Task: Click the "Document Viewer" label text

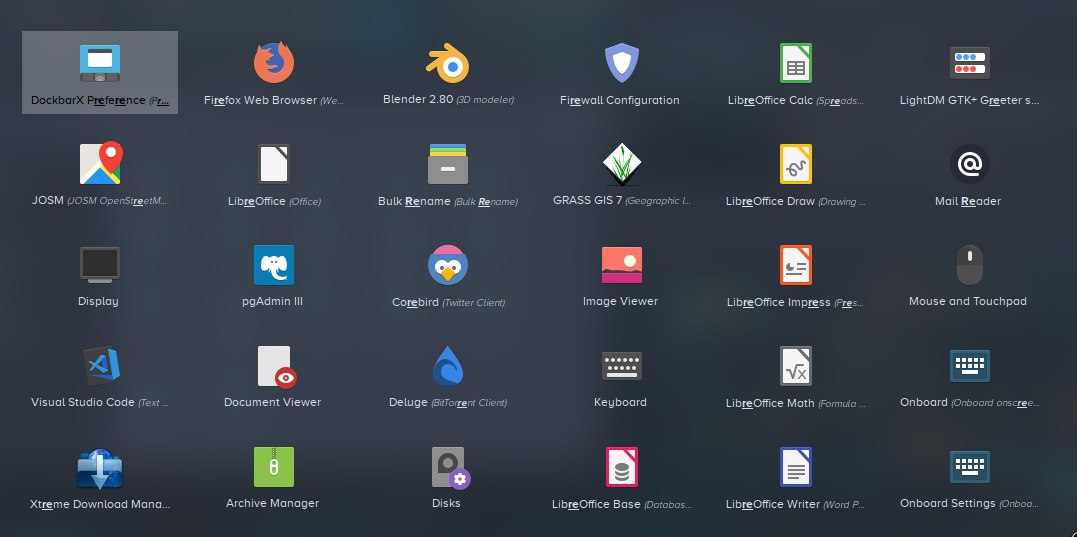Action: (272, 402)
